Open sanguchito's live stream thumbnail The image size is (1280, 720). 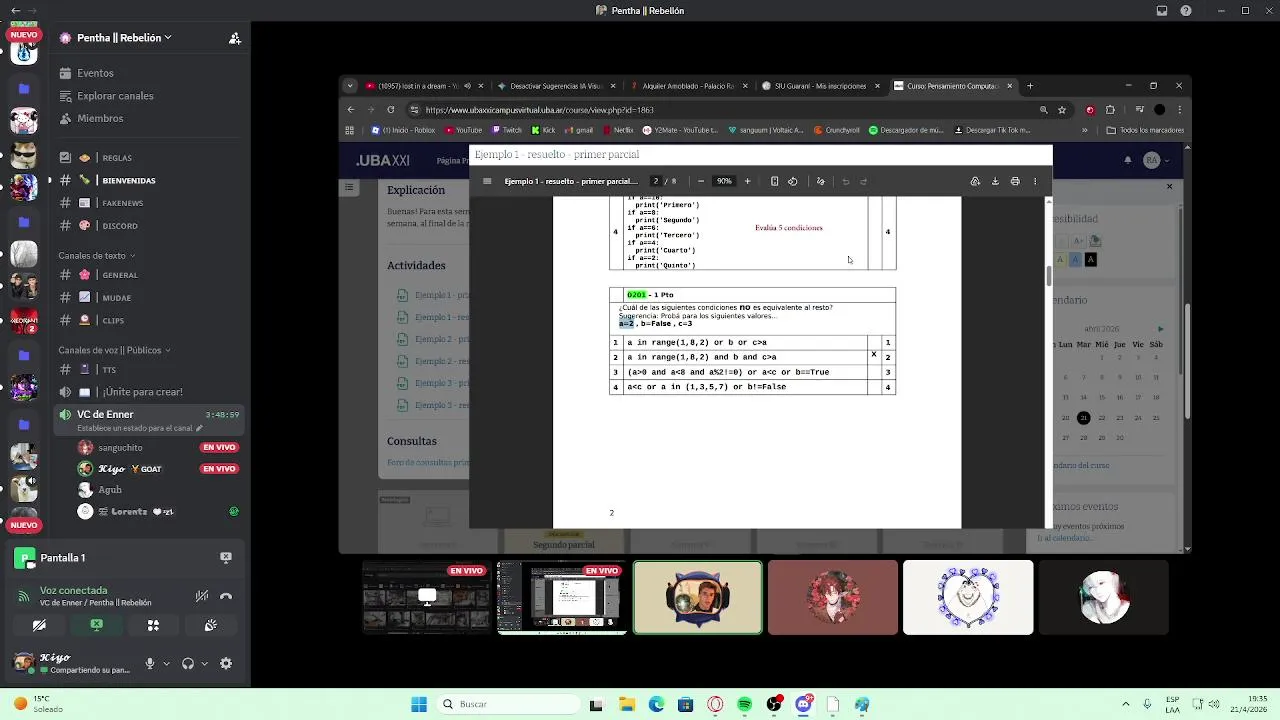coord(427,597)
